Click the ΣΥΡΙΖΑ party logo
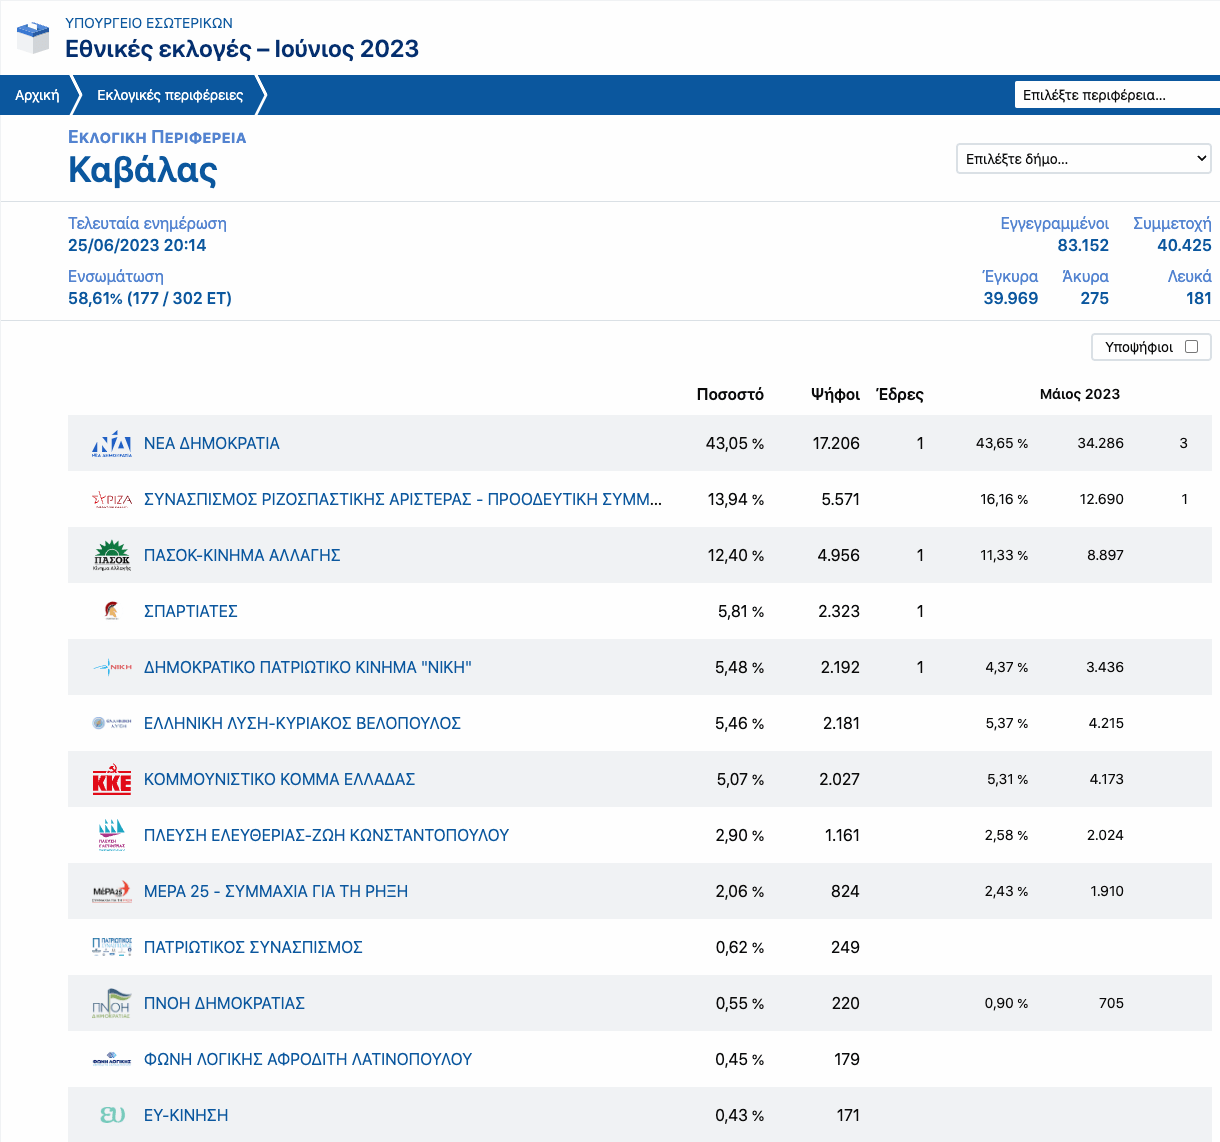 [112, 499]
